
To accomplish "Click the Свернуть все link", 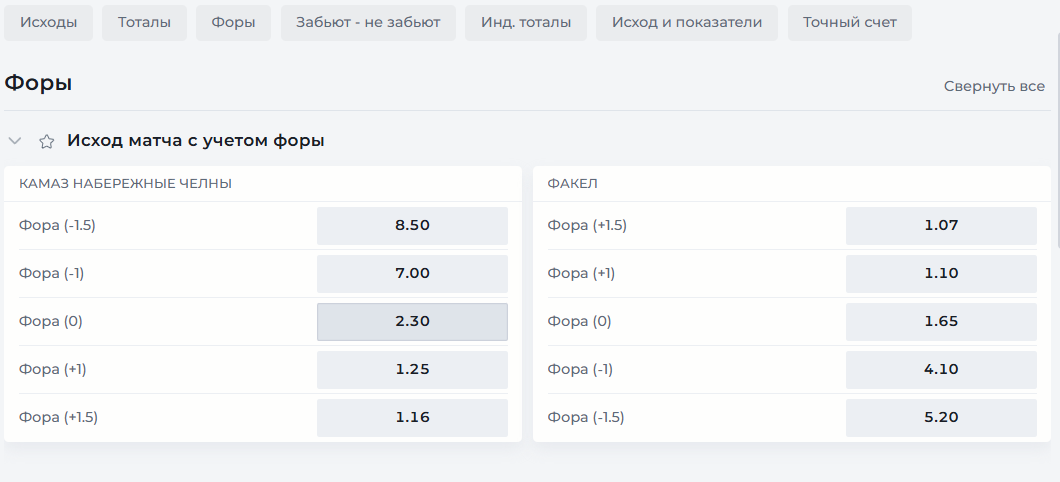I will 994,87.
